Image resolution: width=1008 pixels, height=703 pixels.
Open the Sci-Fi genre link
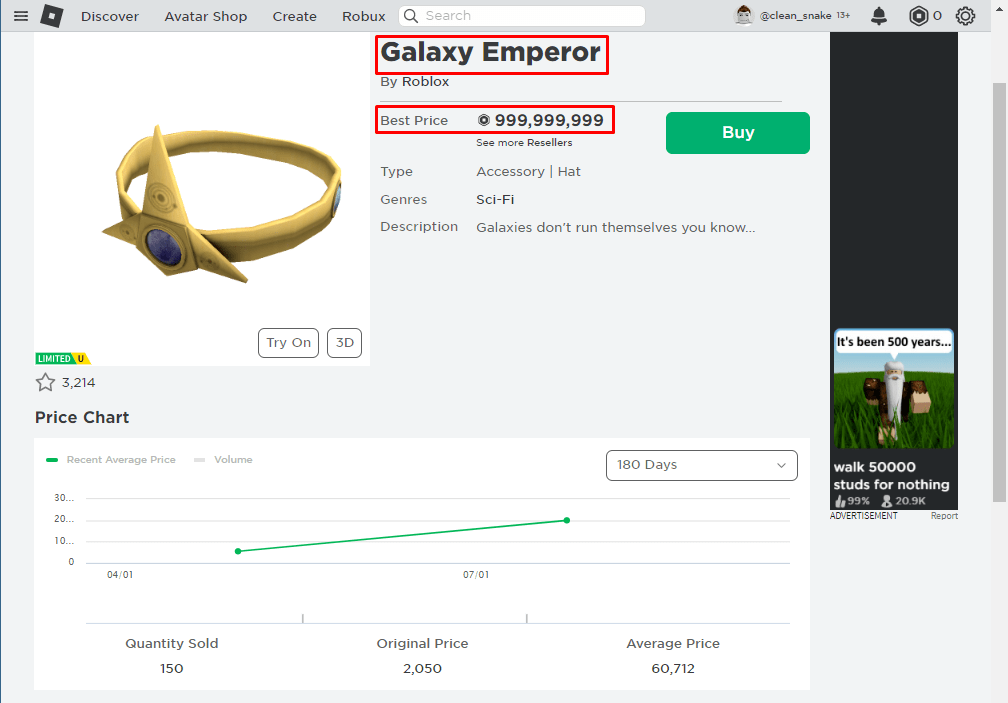[495, 199]
